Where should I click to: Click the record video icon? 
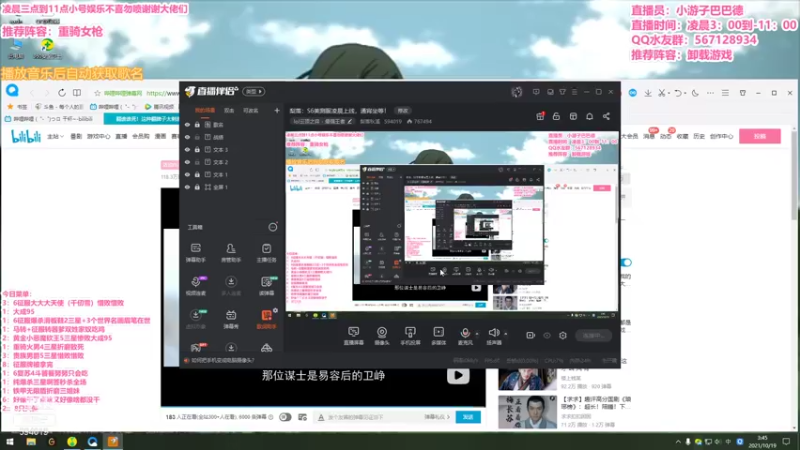pos(531,335)
